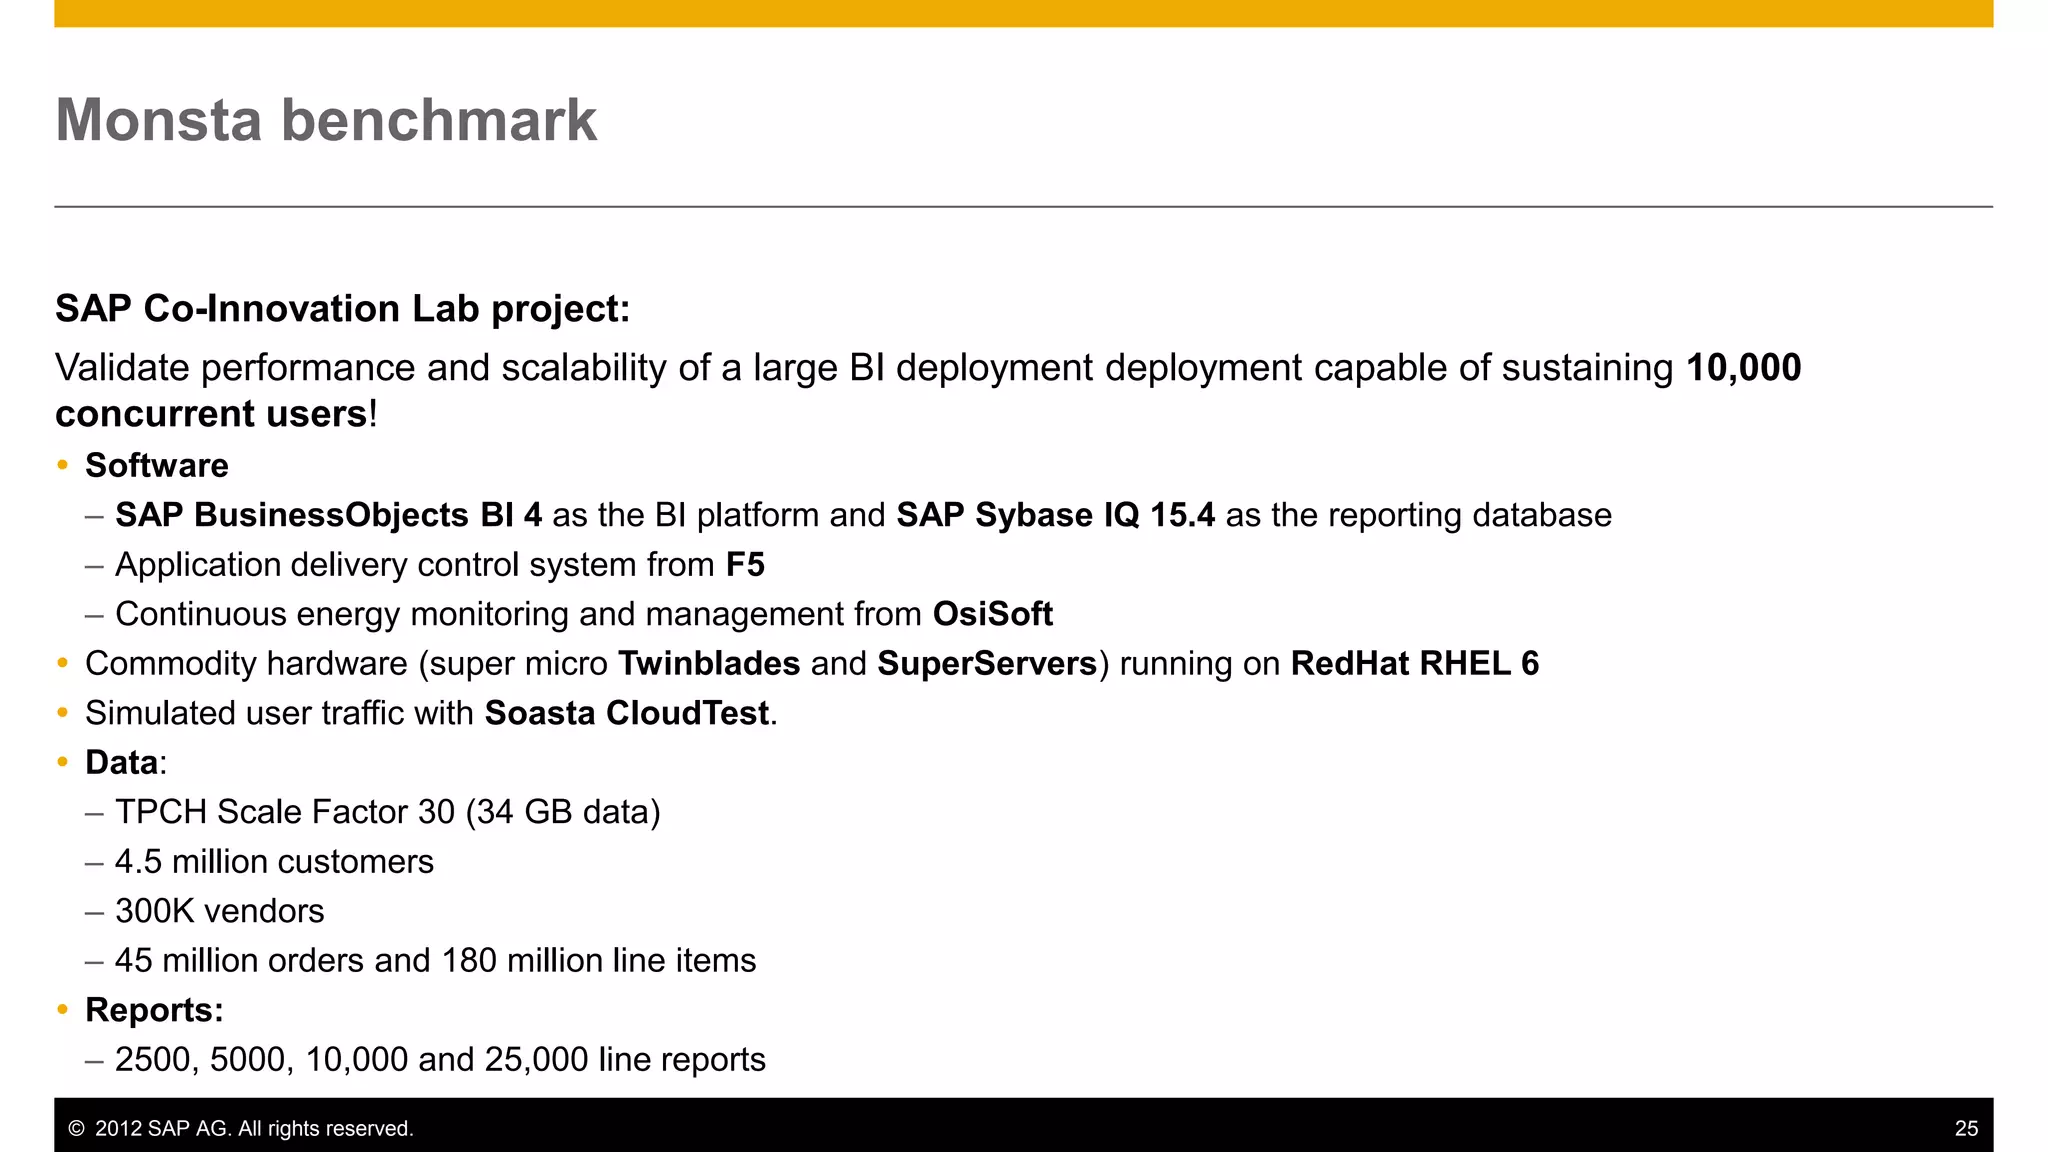Click the '300K vendors' line

[220, 911]
